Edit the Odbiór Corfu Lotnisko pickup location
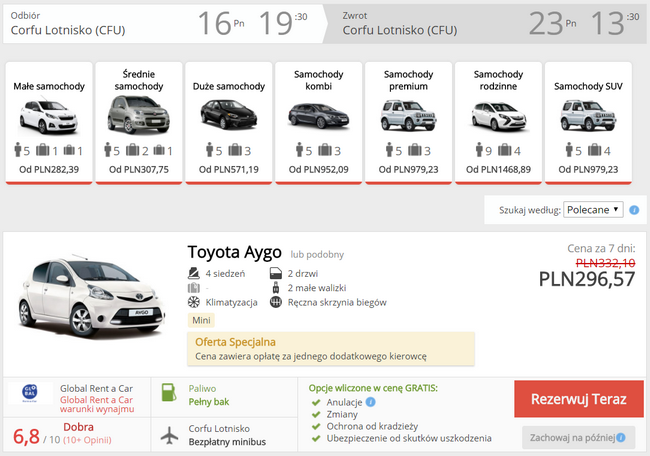 68,30
